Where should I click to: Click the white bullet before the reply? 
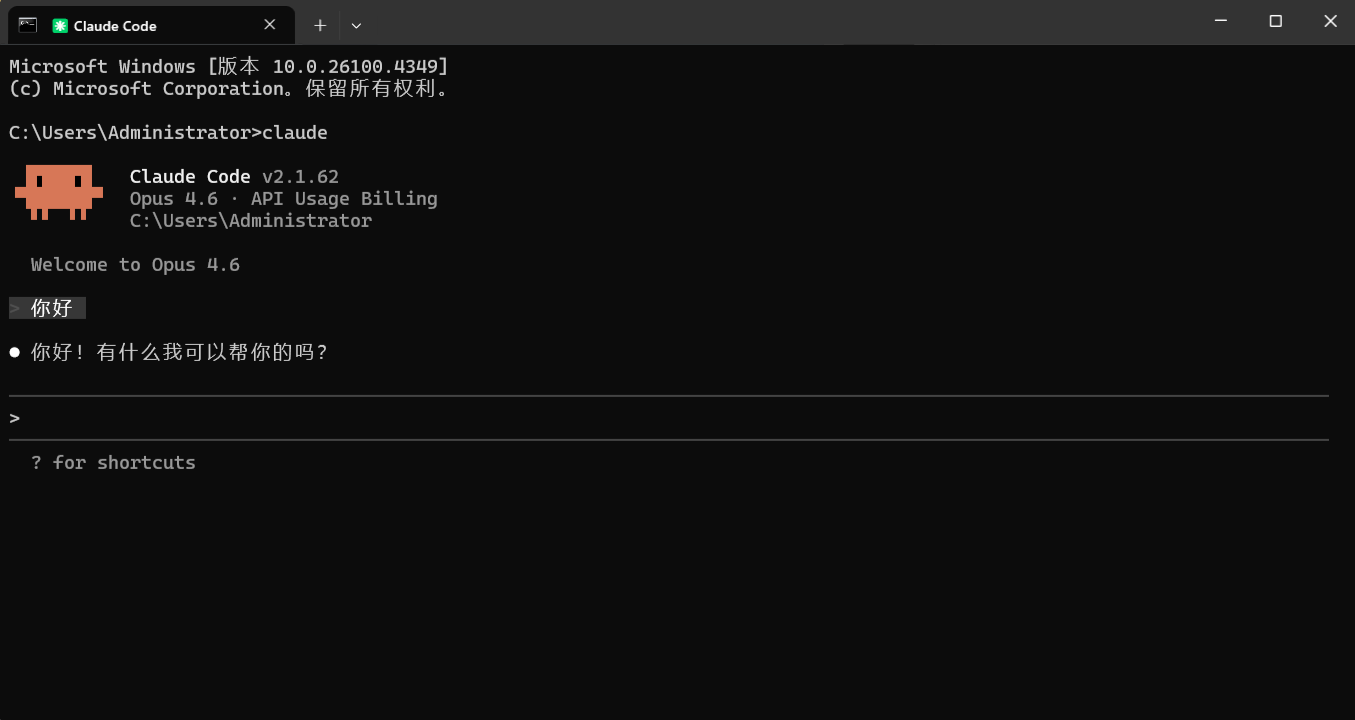(x=15, y=352)
